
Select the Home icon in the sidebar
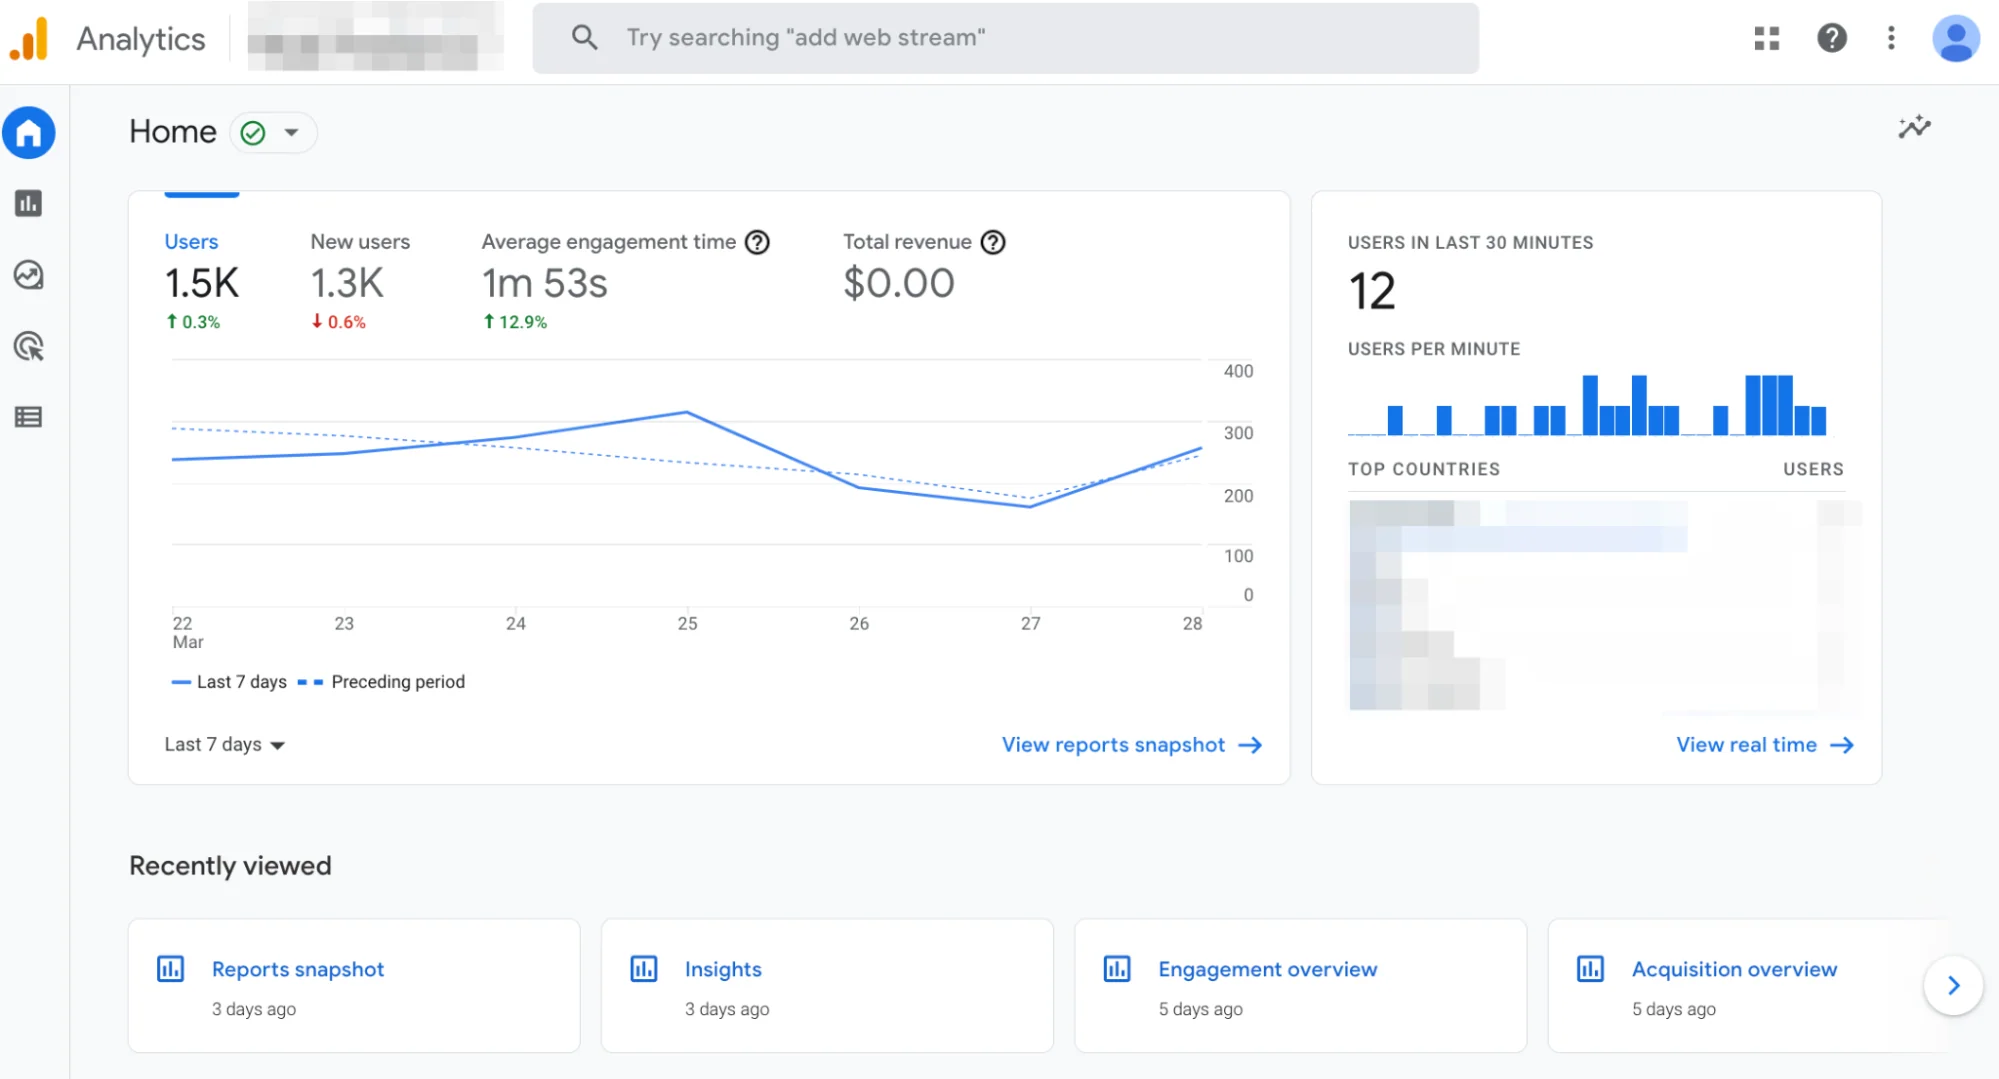point(29,132)
